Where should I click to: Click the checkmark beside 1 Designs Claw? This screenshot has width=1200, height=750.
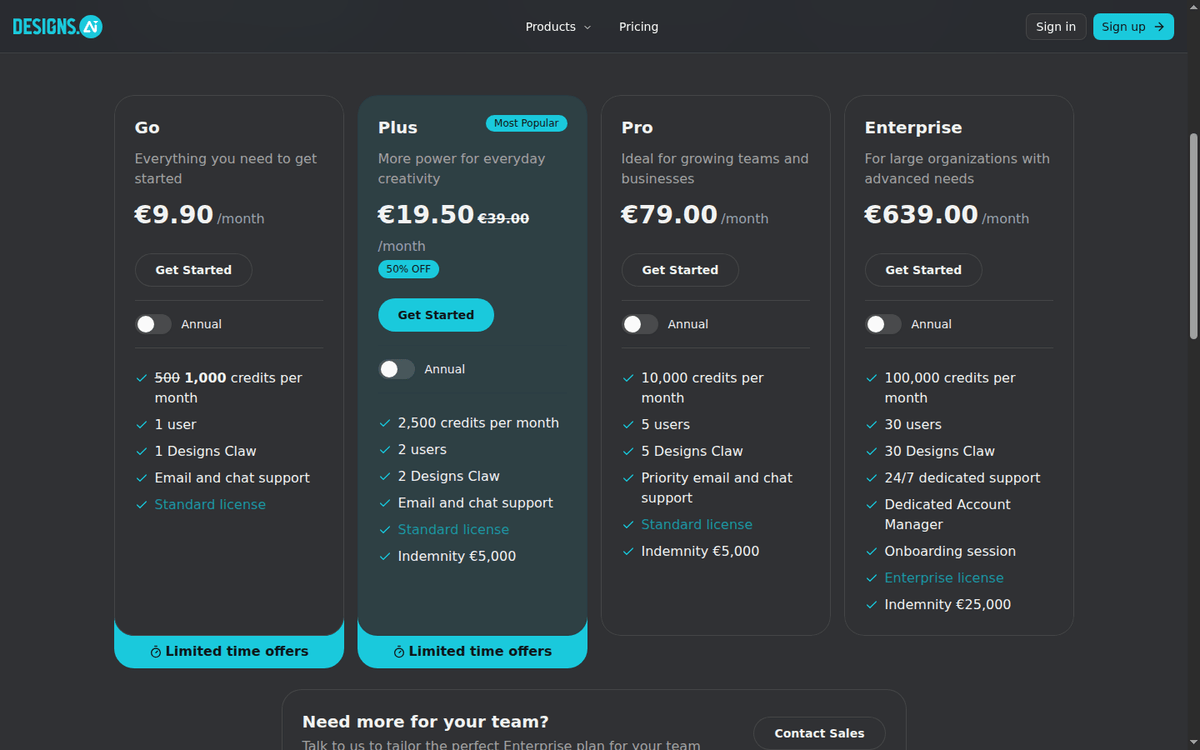coord(141,452)
